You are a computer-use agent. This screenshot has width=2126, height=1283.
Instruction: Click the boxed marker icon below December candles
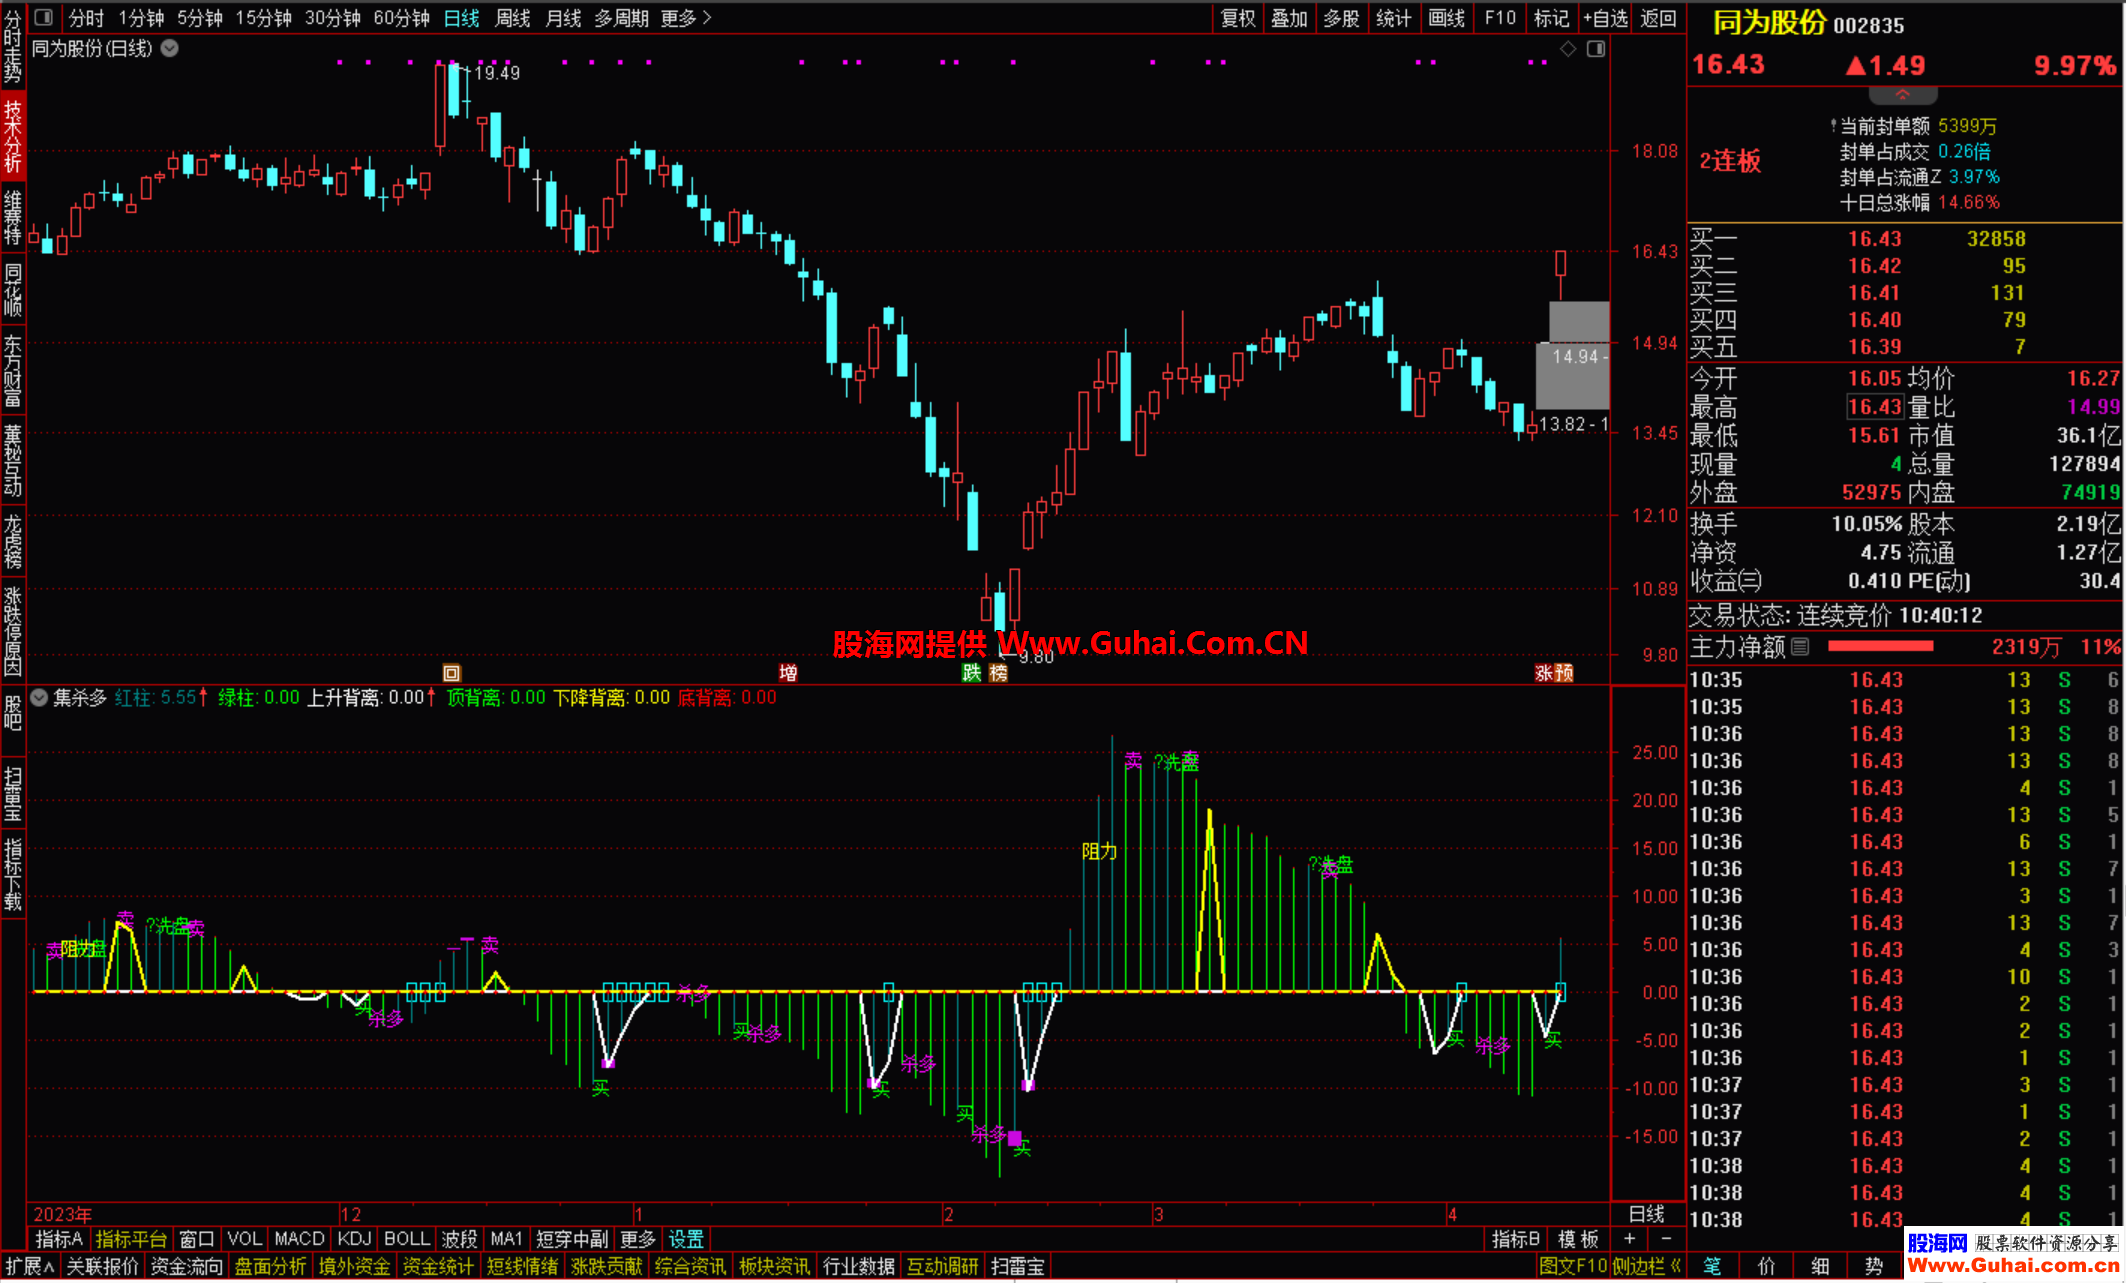point(452,673)
